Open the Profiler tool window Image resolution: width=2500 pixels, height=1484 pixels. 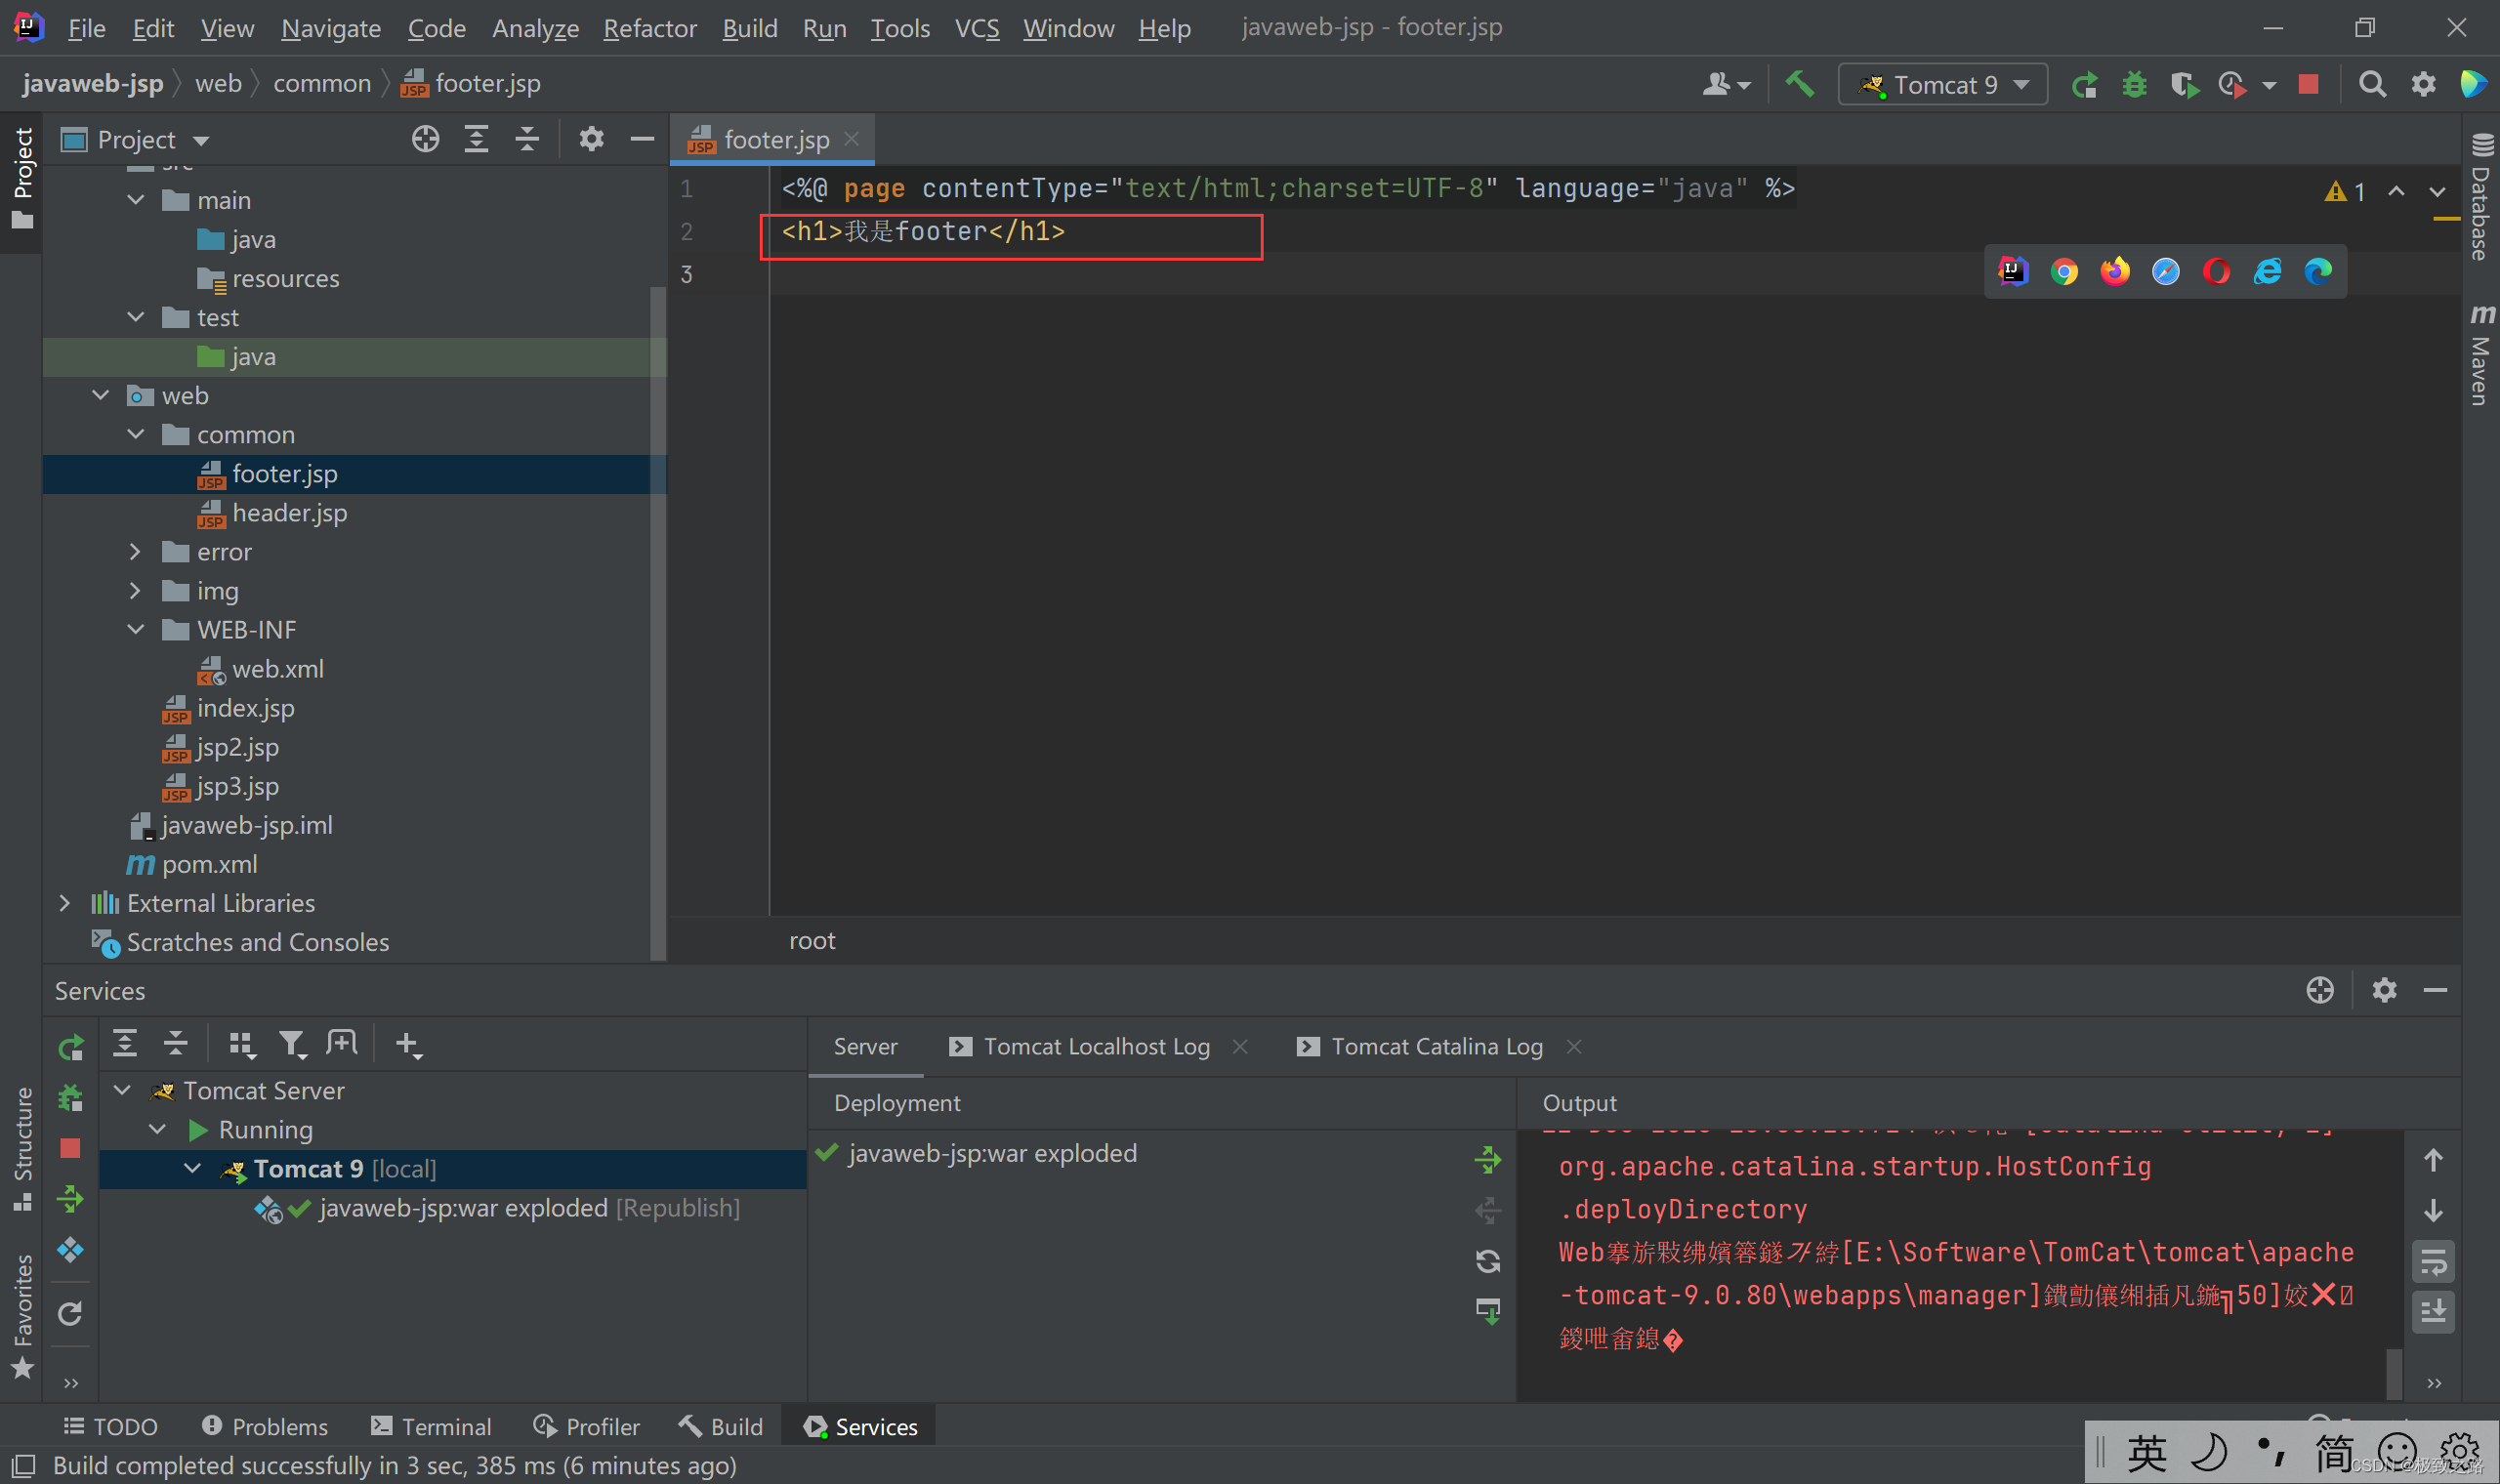click(x=586, y=1427)
